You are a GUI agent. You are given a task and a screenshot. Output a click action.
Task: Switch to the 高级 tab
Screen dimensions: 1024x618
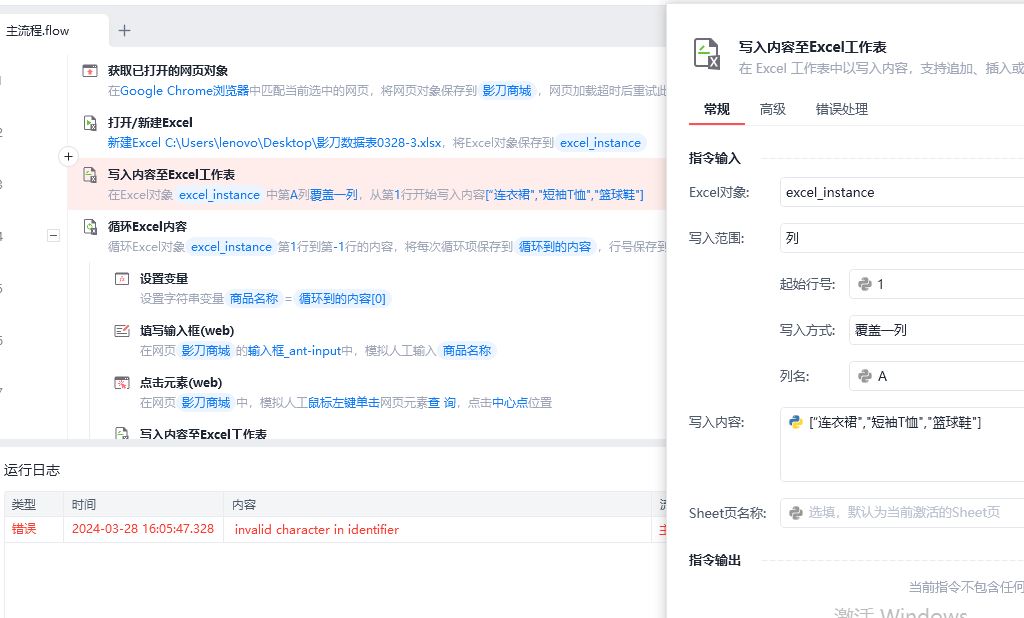(x=773, y=109)
